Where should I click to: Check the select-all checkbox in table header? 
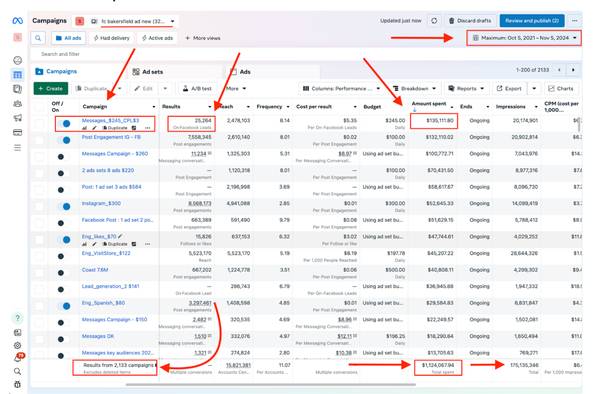tap(39, 107)
